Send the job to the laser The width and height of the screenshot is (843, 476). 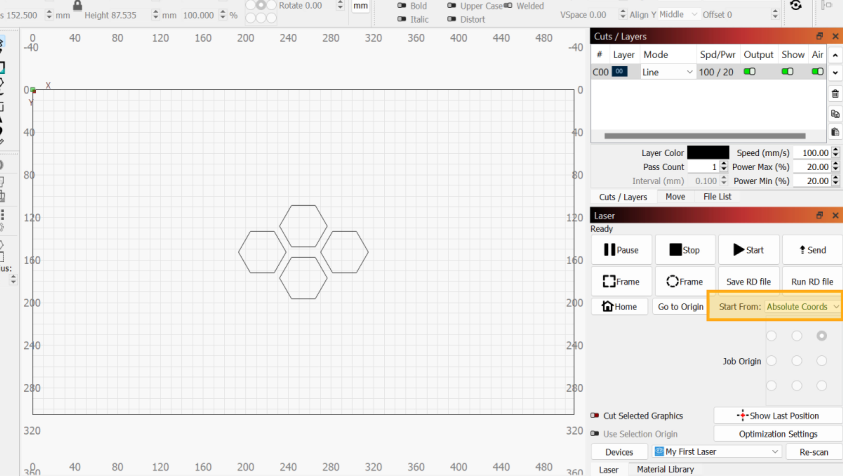pos(811,250)
